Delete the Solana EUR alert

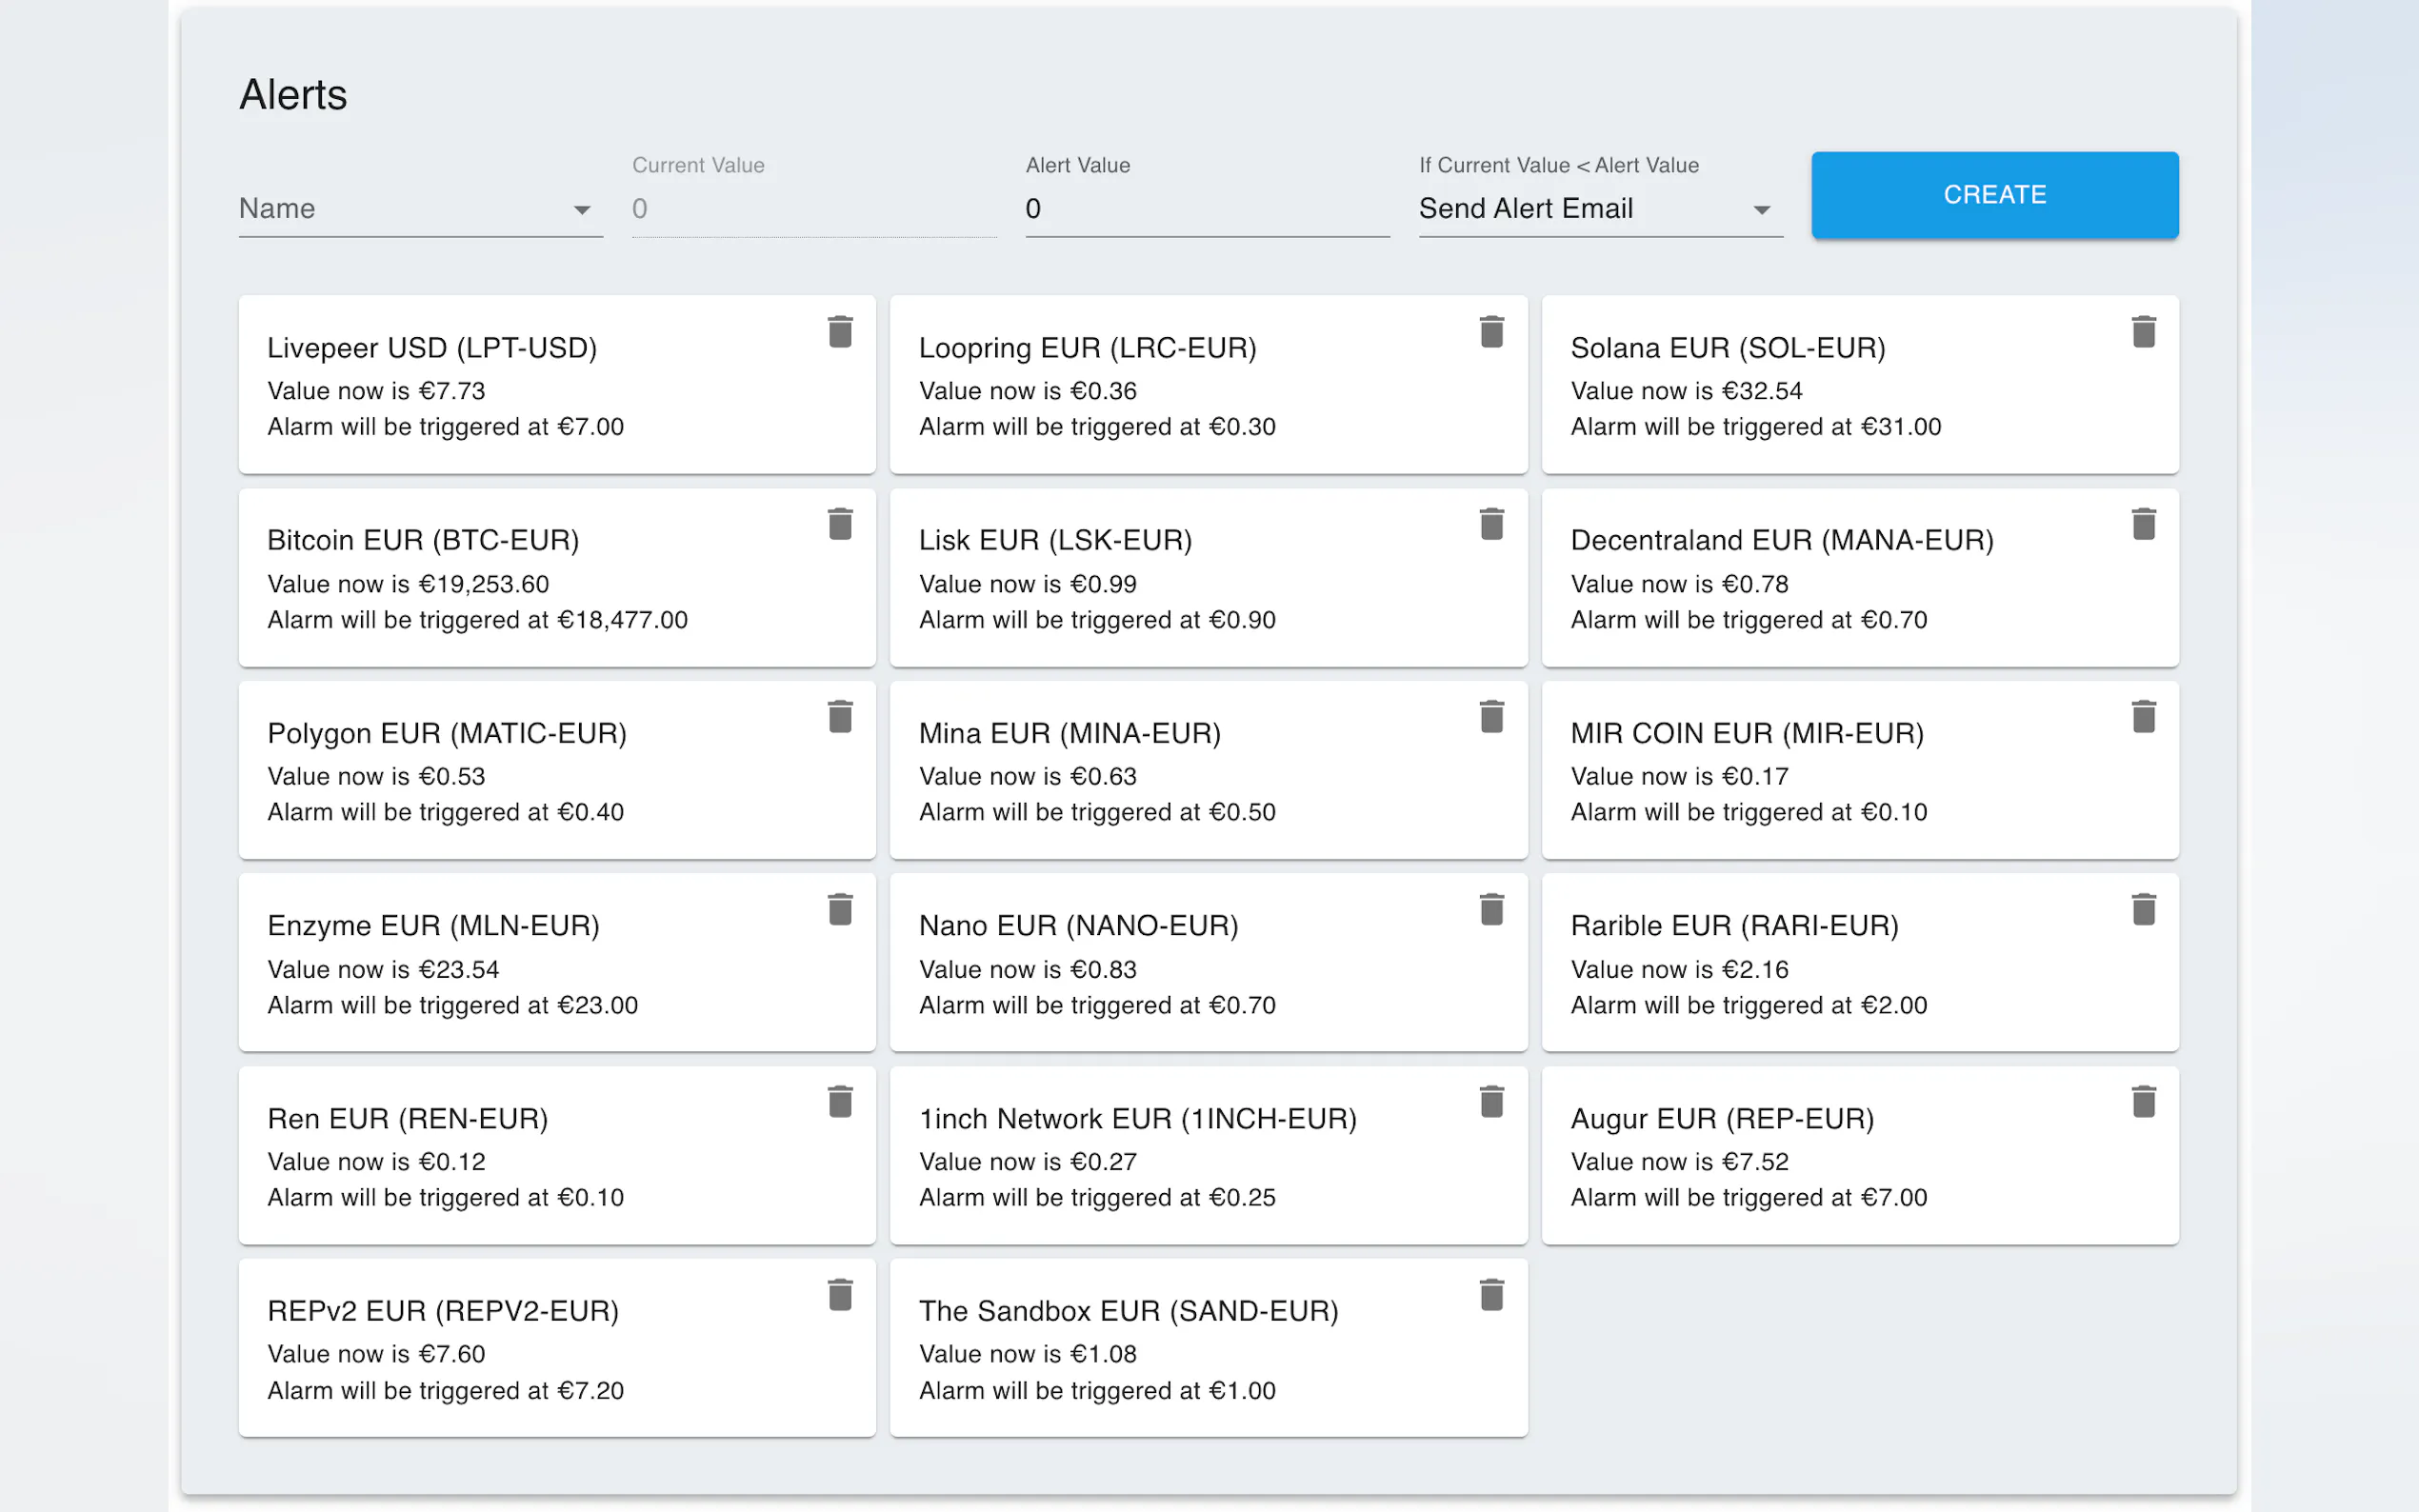[2143, 332]
